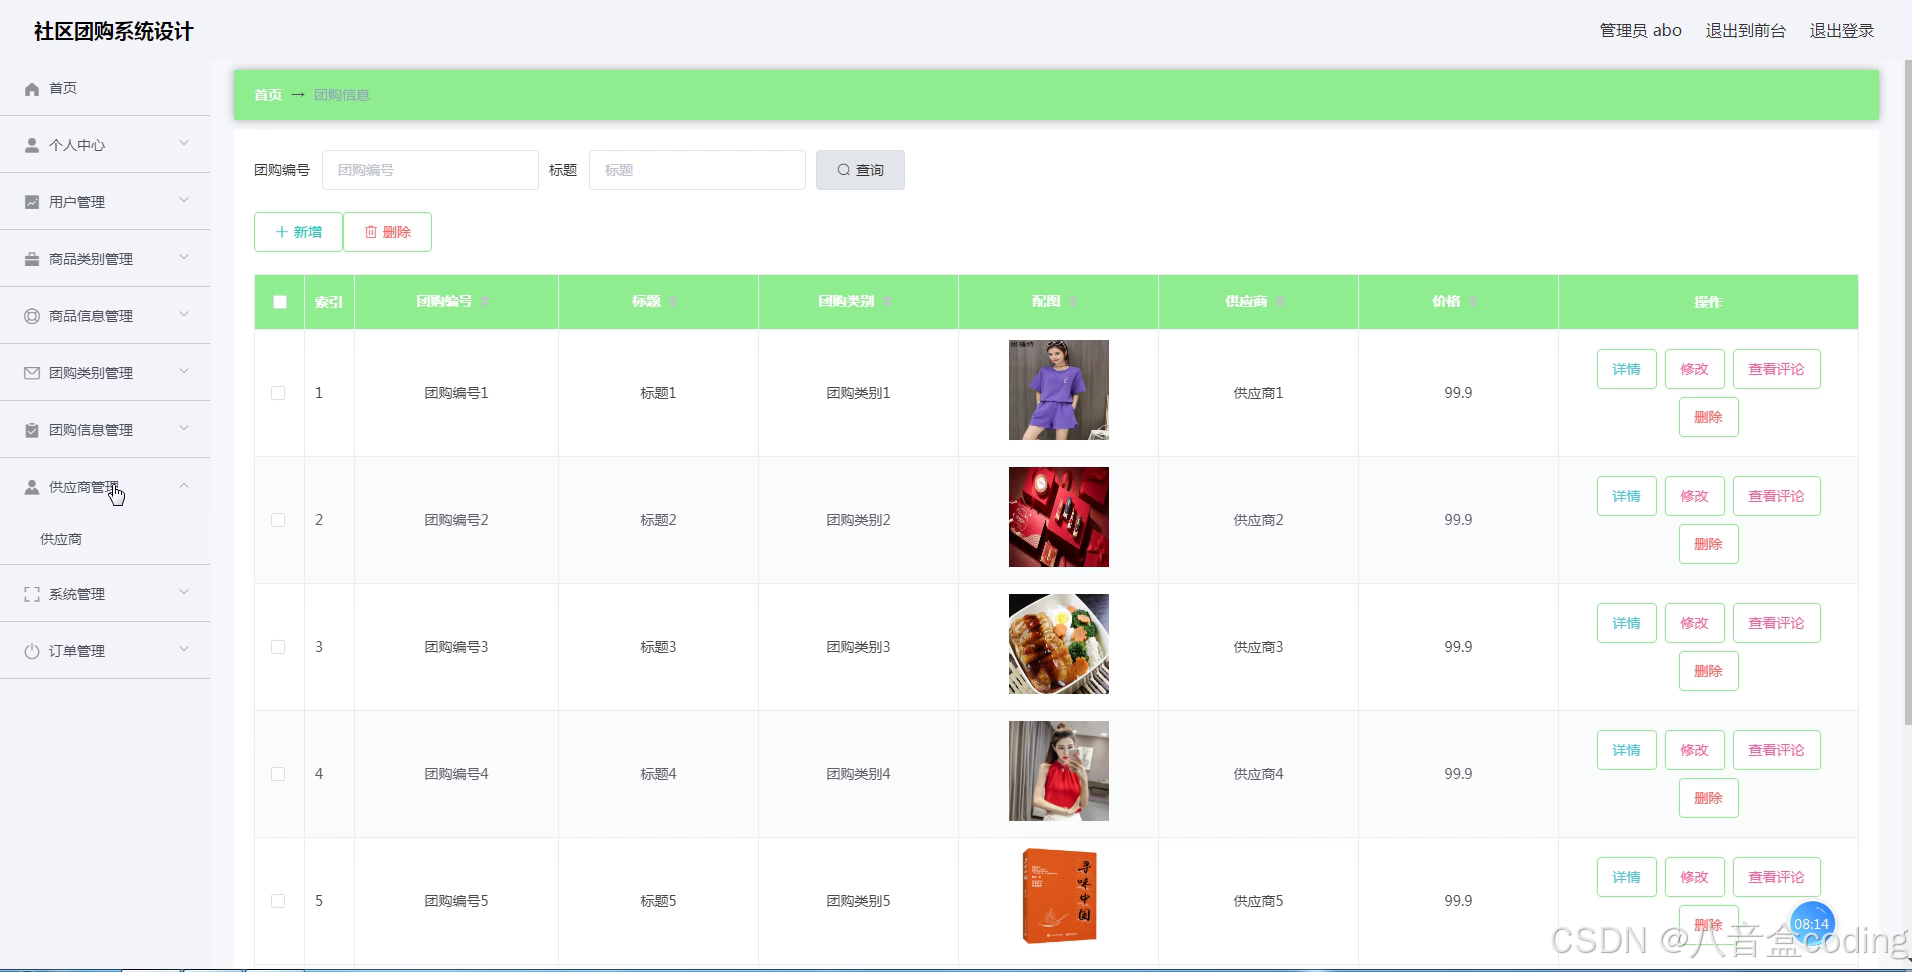
Task: Expand the 用户管理 menu section
Action: pyautogui.click(x=105, y=200)
